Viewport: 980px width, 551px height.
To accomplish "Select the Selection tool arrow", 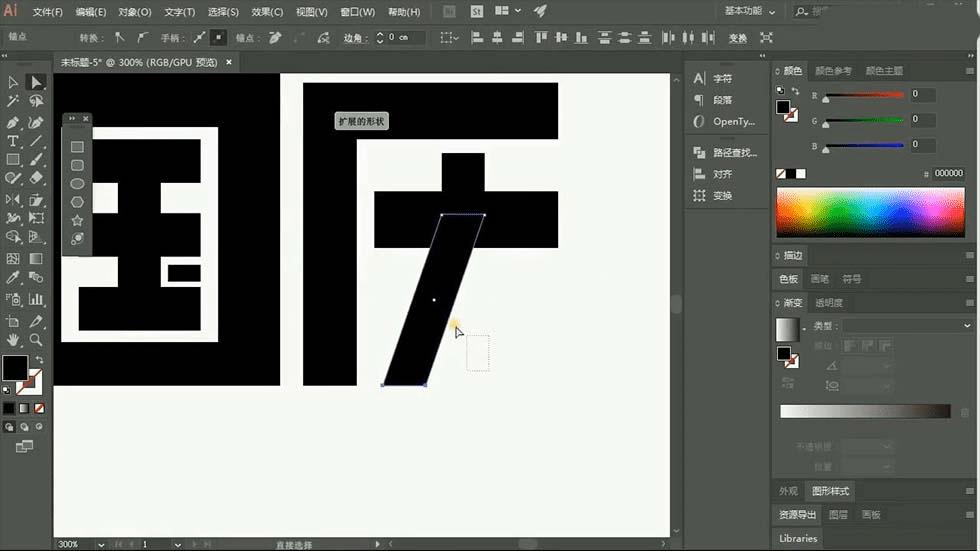I will coord(12,82).
